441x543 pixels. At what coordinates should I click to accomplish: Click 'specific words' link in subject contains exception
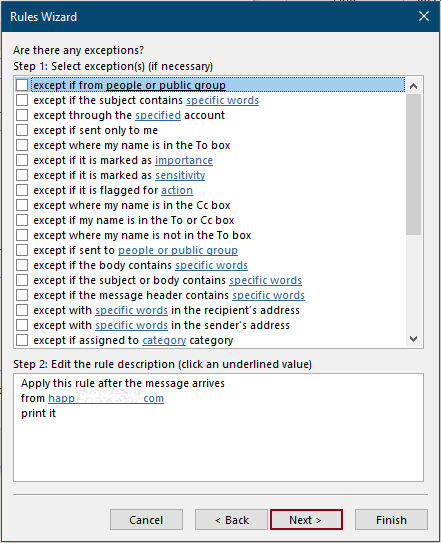coord(222,100)
